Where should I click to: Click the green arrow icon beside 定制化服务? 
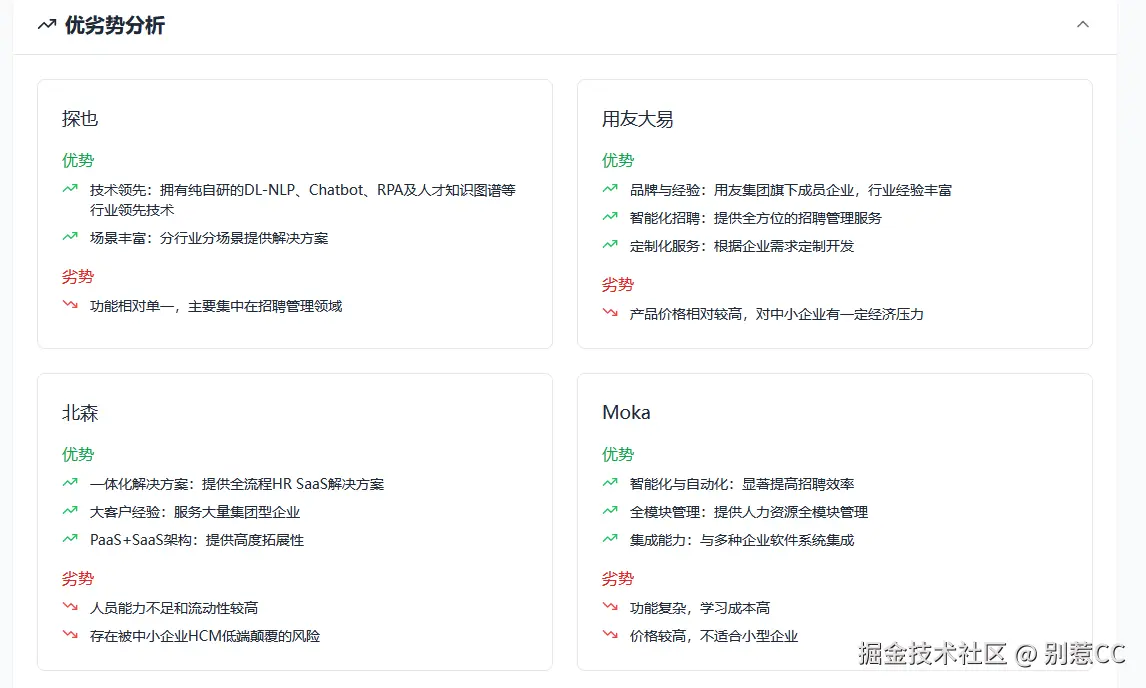[610, 245]
